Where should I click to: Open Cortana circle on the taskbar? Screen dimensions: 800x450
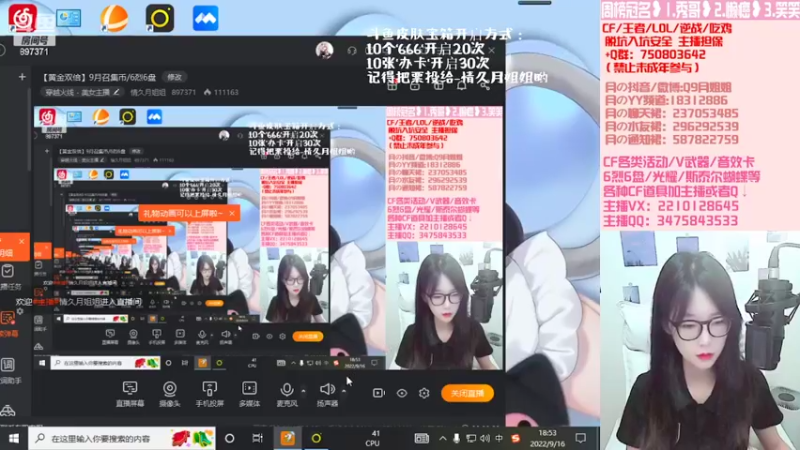click(230, 438)
